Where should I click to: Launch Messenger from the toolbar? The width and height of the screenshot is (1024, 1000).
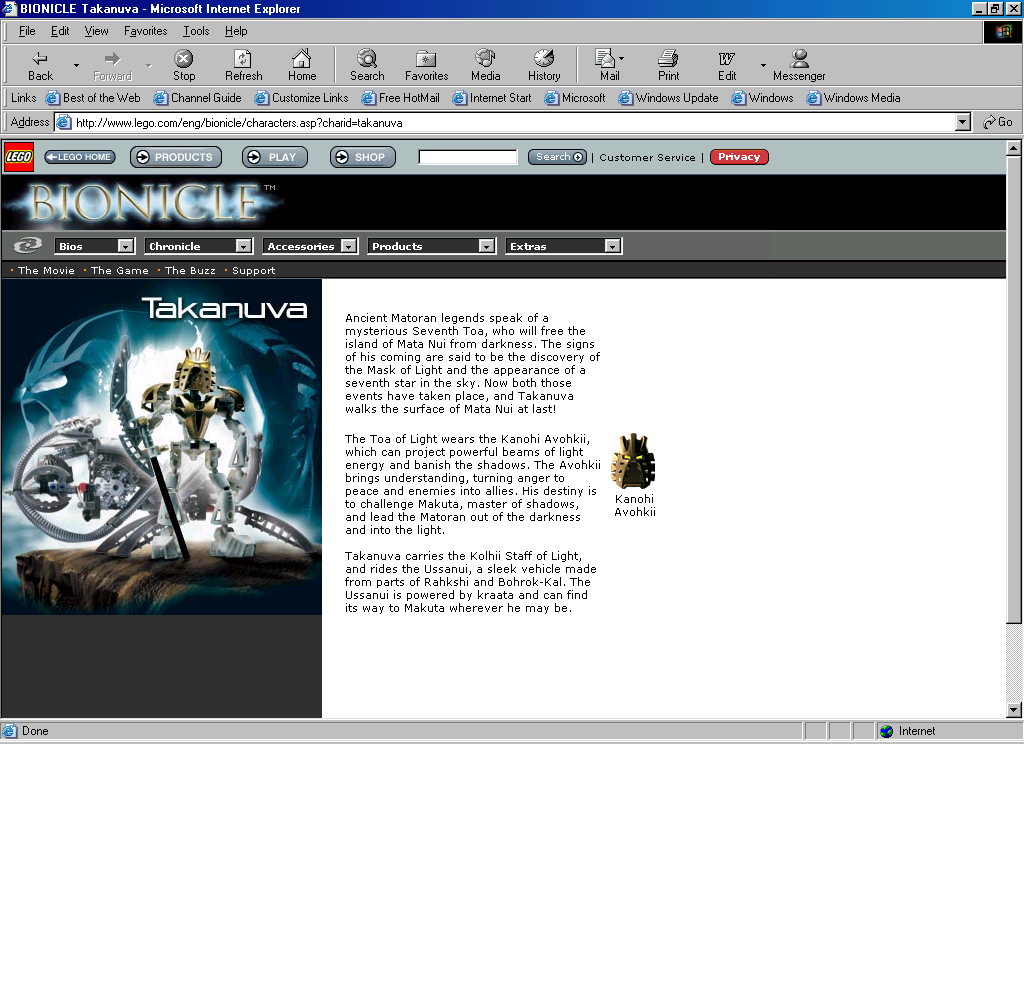799,65
